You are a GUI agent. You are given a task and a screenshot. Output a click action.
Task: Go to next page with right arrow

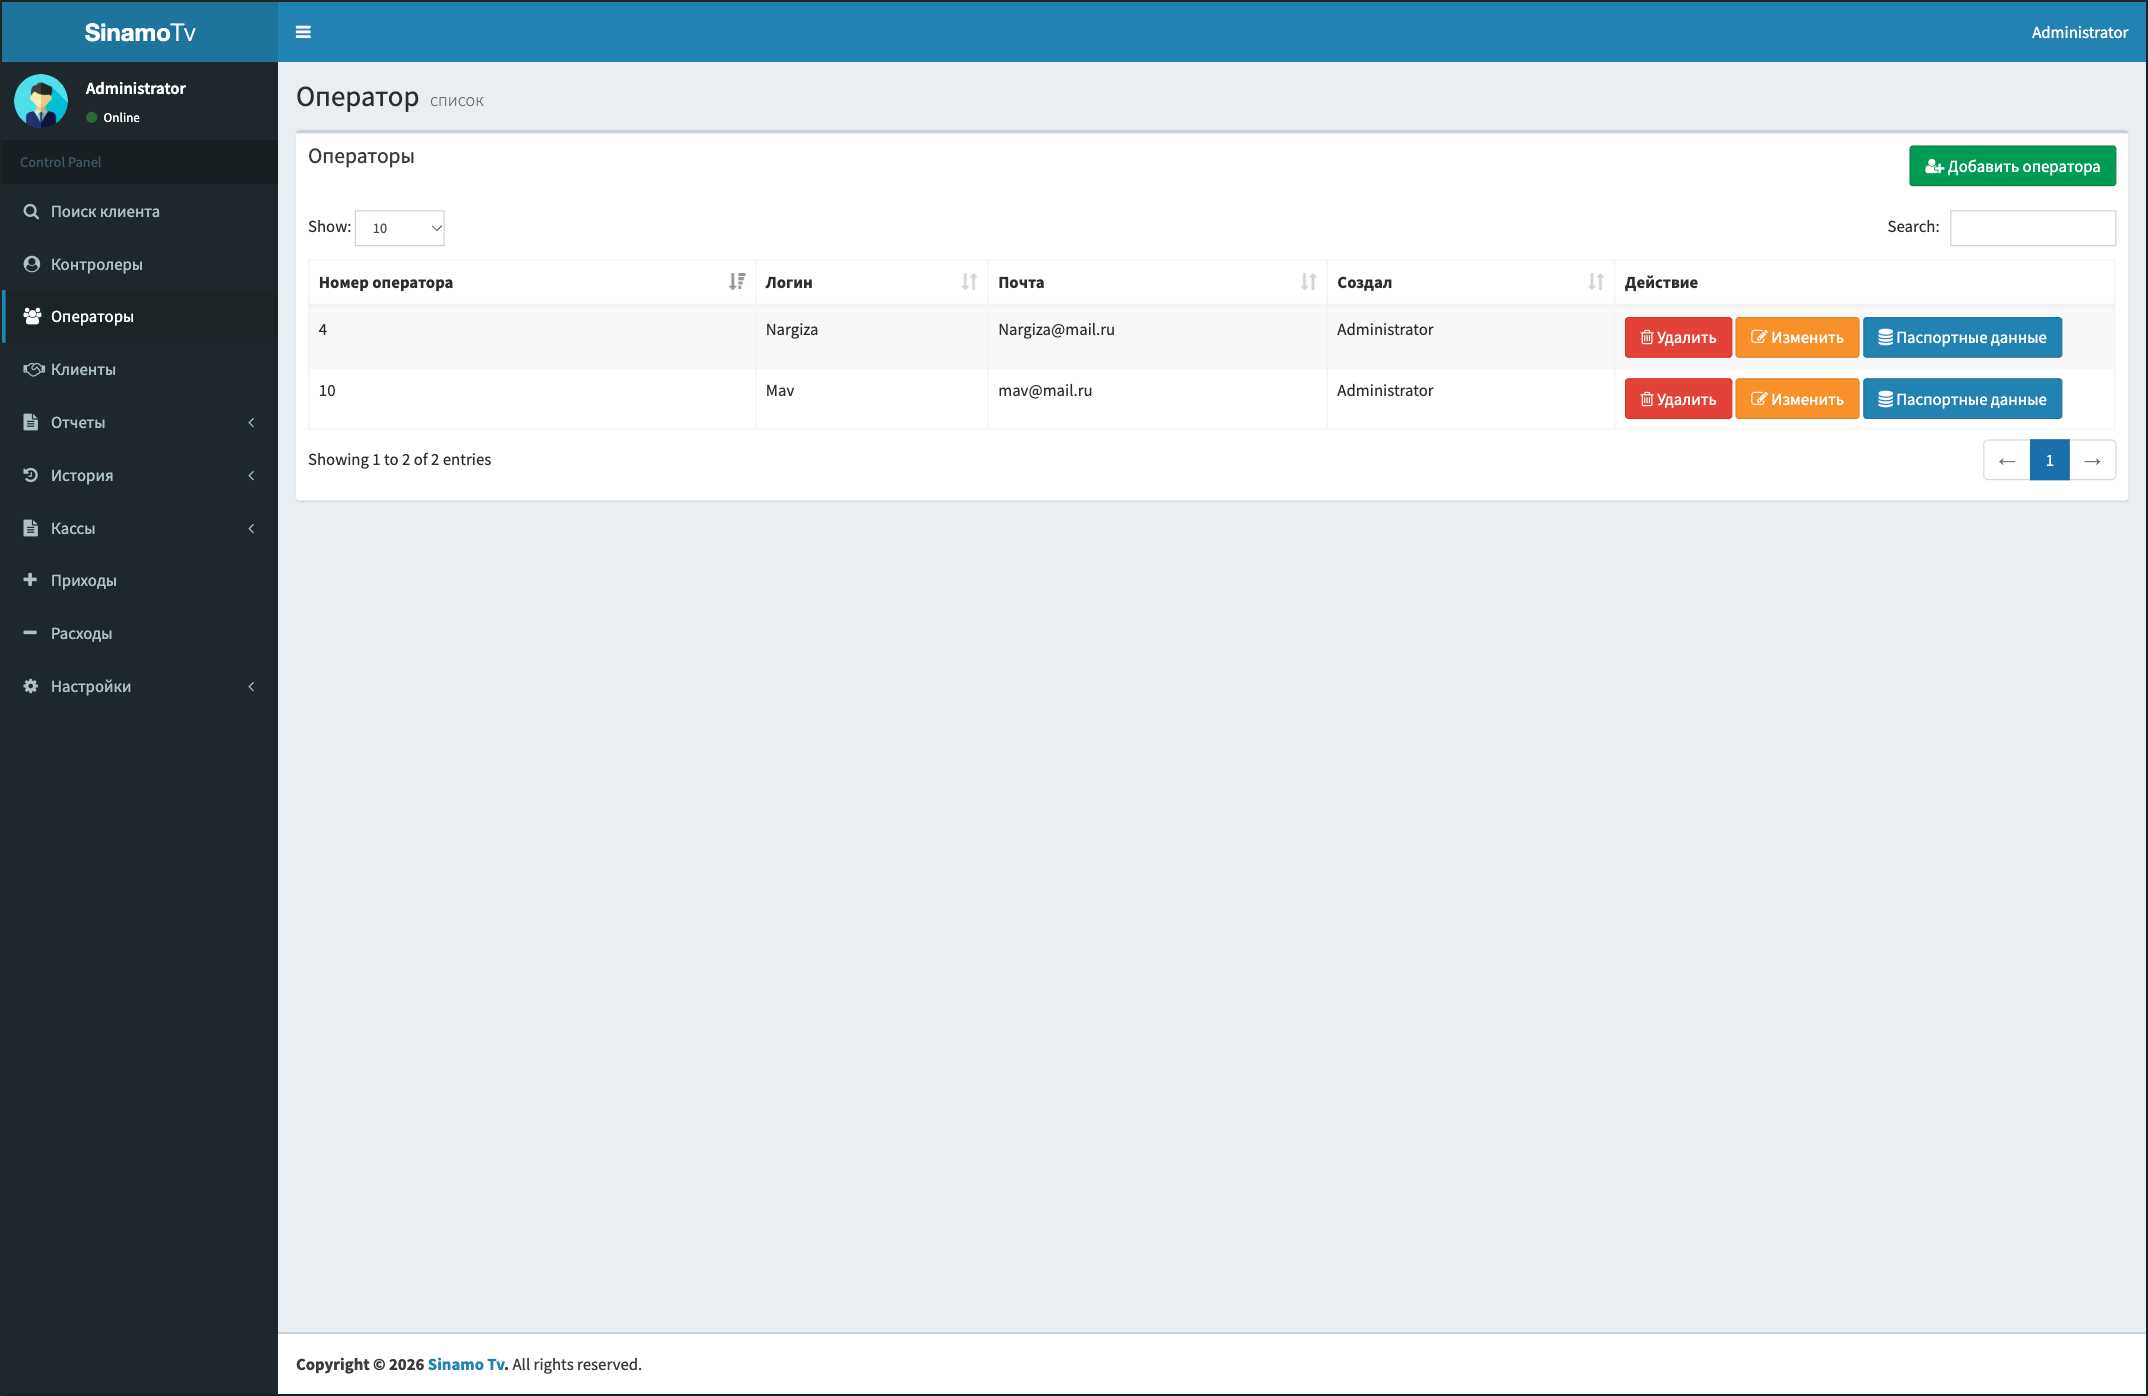pyautogui.click(x=2092, y=460)
